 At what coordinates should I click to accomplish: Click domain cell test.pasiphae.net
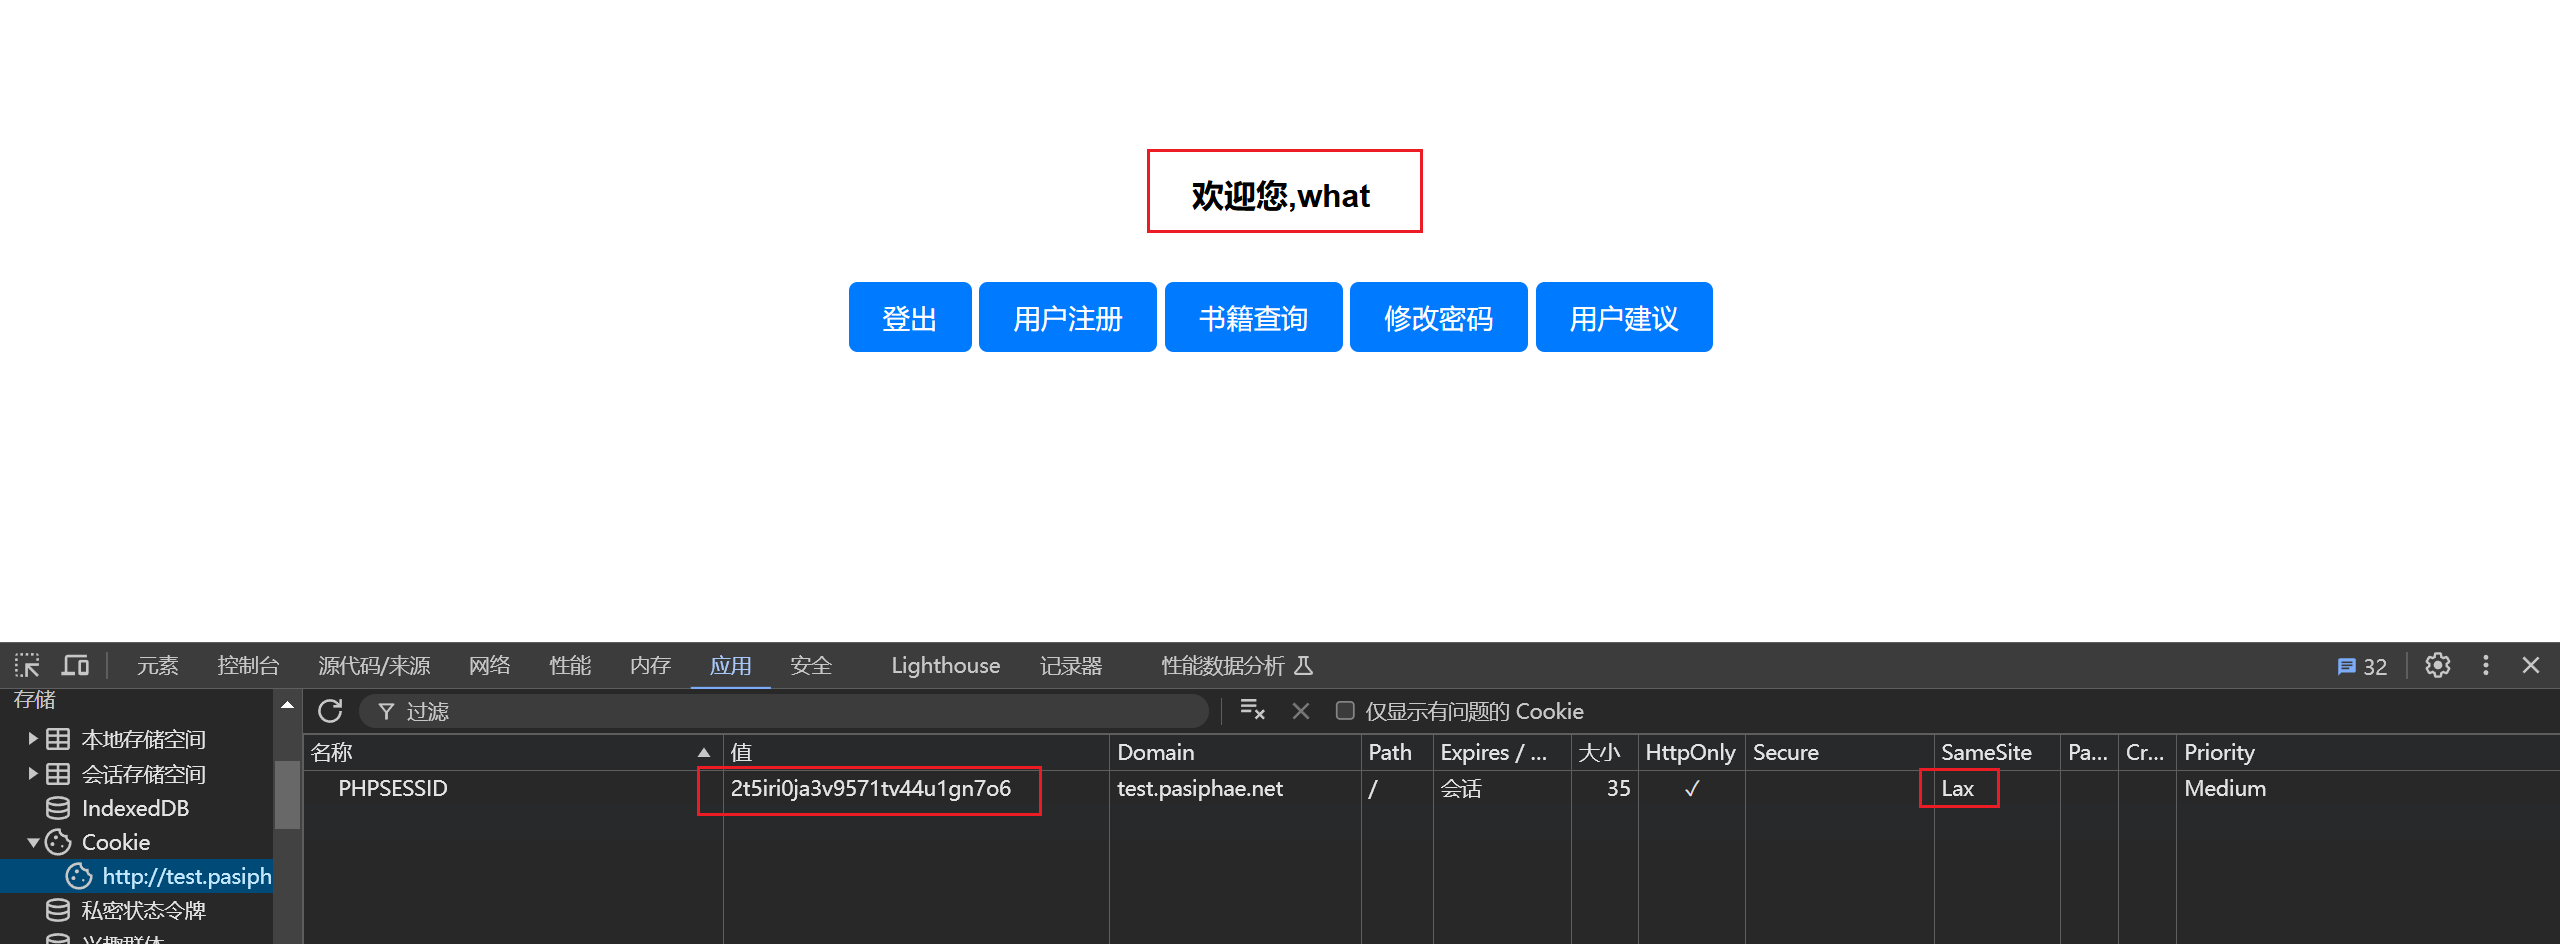coord(1200,788)
